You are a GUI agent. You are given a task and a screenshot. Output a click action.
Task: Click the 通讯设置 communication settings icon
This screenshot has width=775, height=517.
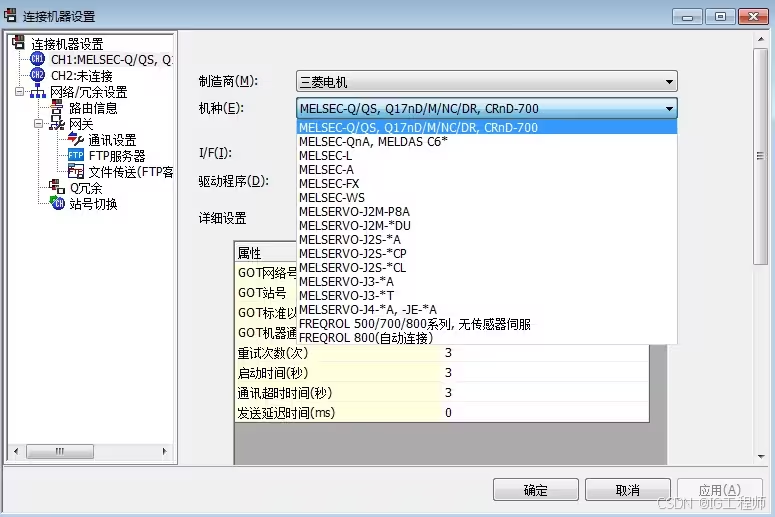pyautogui.click(x=76, y=139)
